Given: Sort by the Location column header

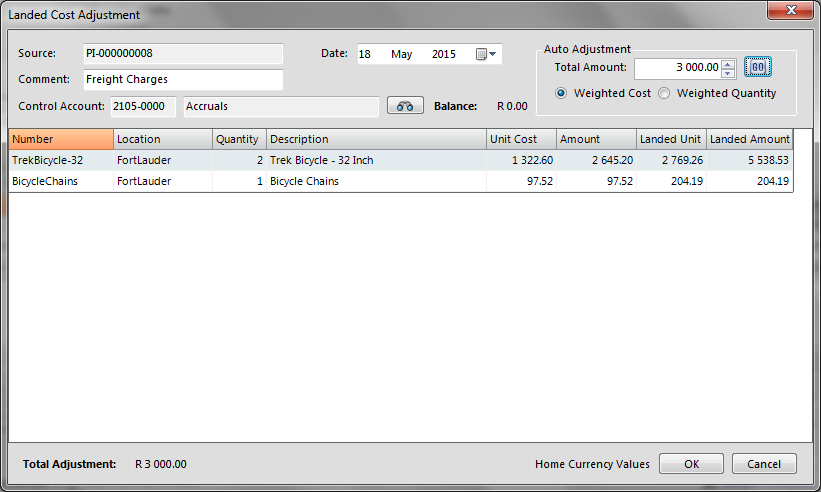Looking at the screenshot, I should [x=162, y=139].
